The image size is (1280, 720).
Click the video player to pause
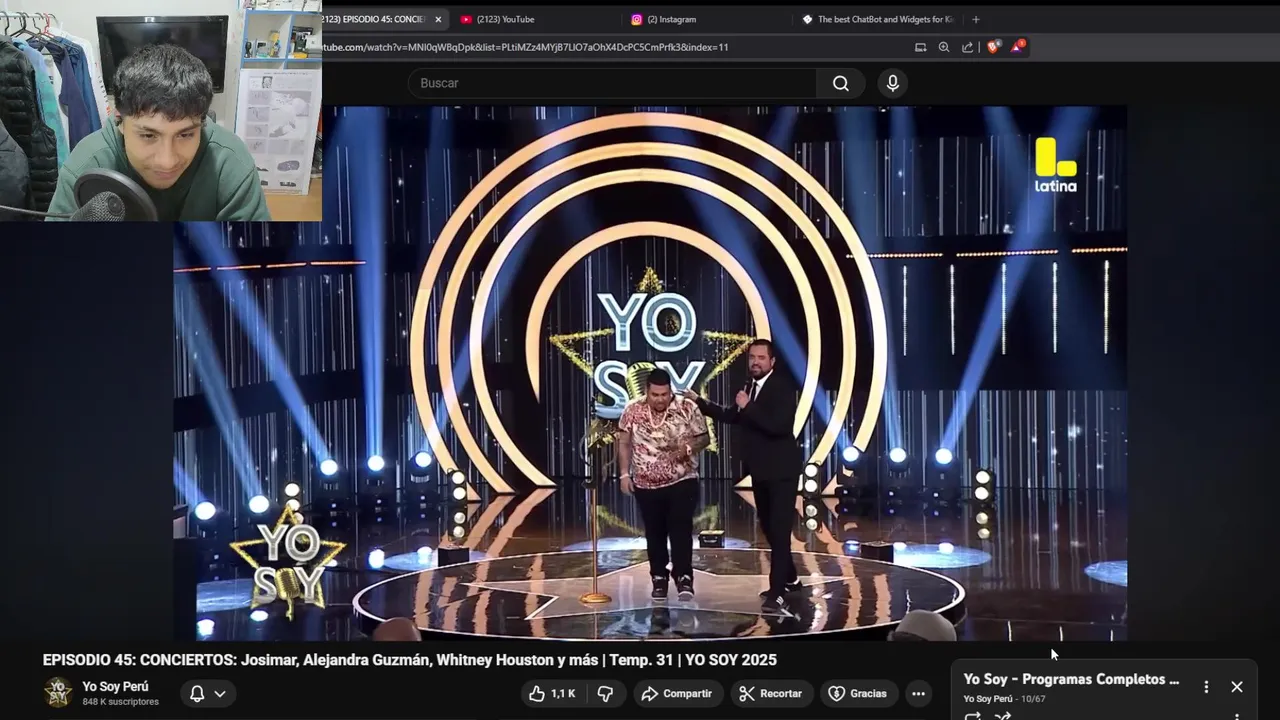650,373
